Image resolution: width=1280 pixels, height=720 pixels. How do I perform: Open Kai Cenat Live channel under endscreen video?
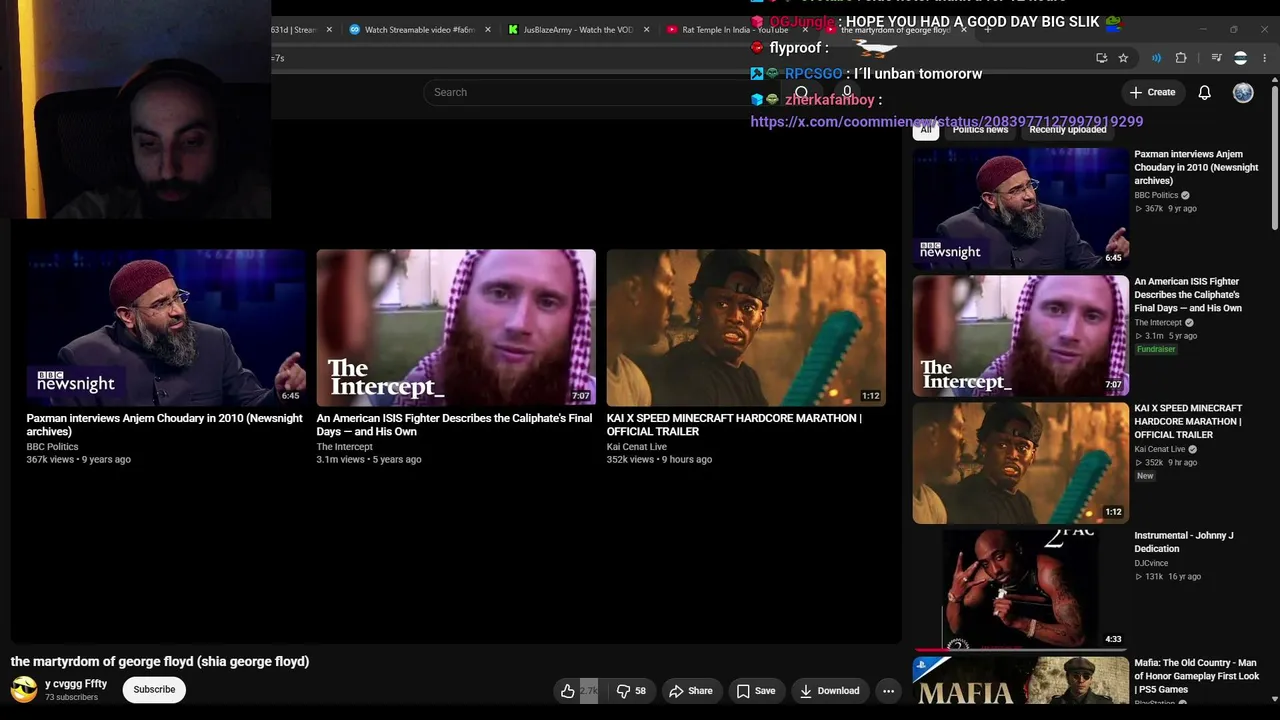[637, 447]
